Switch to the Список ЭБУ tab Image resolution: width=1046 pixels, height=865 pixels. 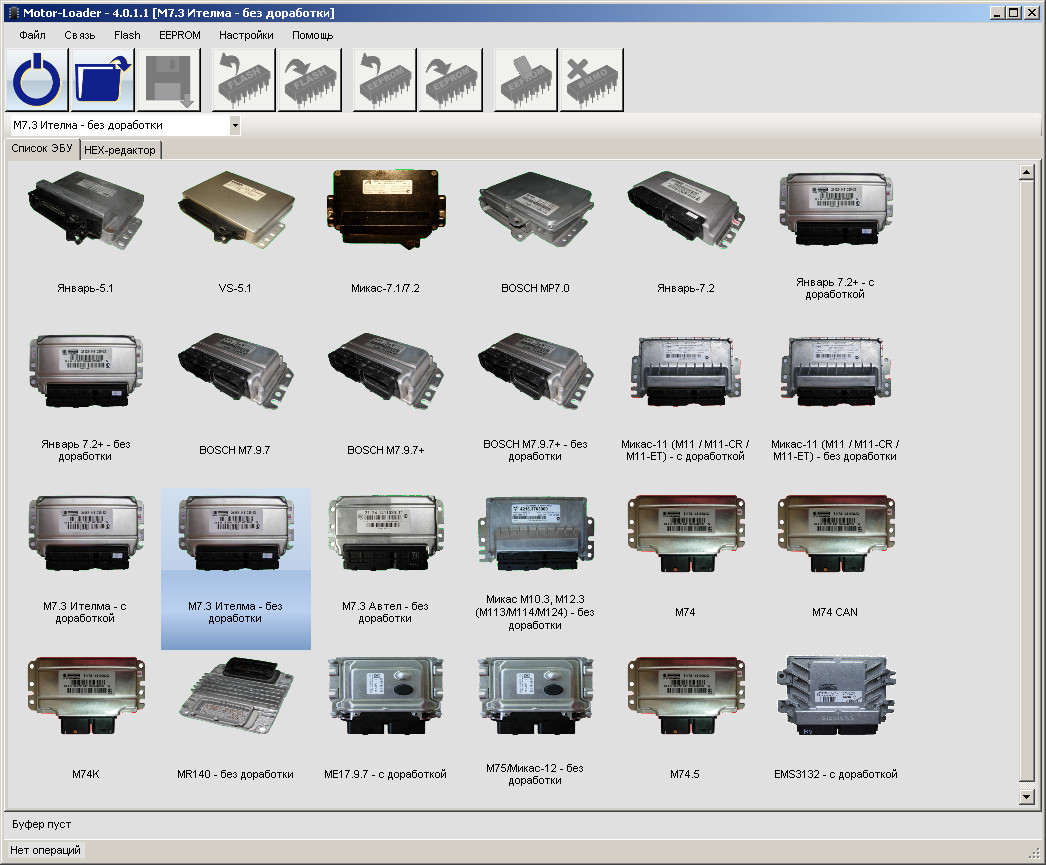42,148
